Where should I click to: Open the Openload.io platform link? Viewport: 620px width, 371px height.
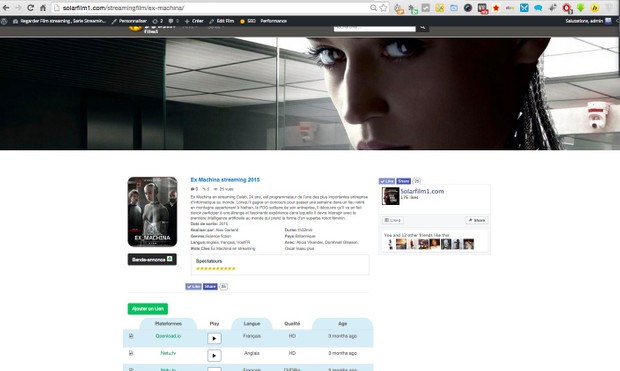(168, 336)
